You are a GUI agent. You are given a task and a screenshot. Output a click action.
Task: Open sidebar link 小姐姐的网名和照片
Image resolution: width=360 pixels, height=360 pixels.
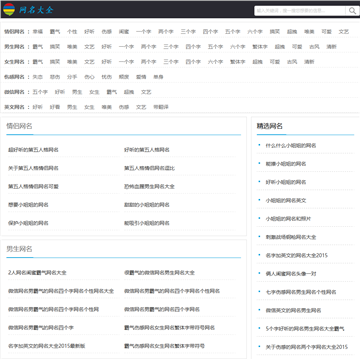click(x=288, y=219)
